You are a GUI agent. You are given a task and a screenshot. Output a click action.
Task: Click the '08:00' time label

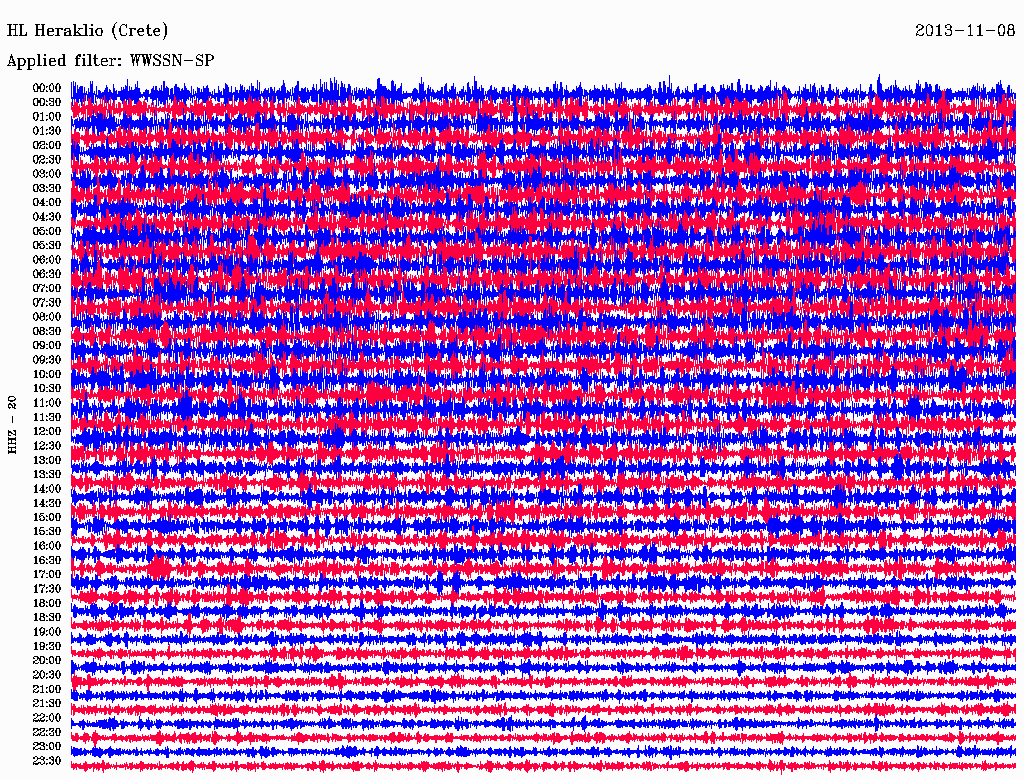pos(47,317)
